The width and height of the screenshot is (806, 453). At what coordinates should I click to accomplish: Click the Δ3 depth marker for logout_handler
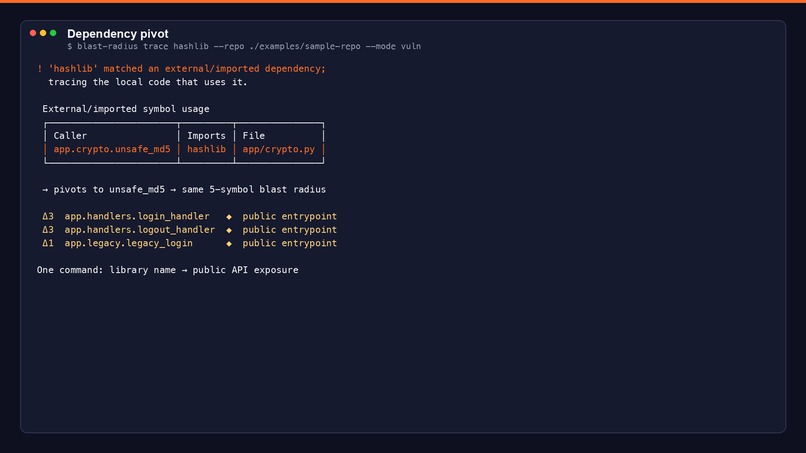[x=48, y=230]
